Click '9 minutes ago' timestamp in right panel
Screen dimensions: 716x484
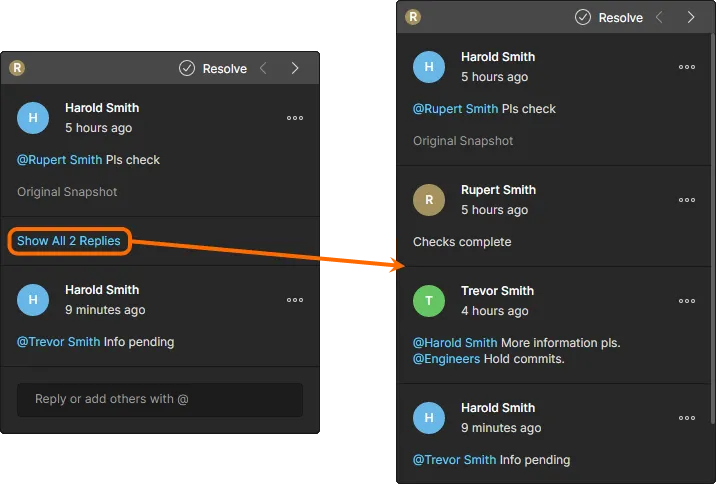pyautogui.click(x=501, y=428)
